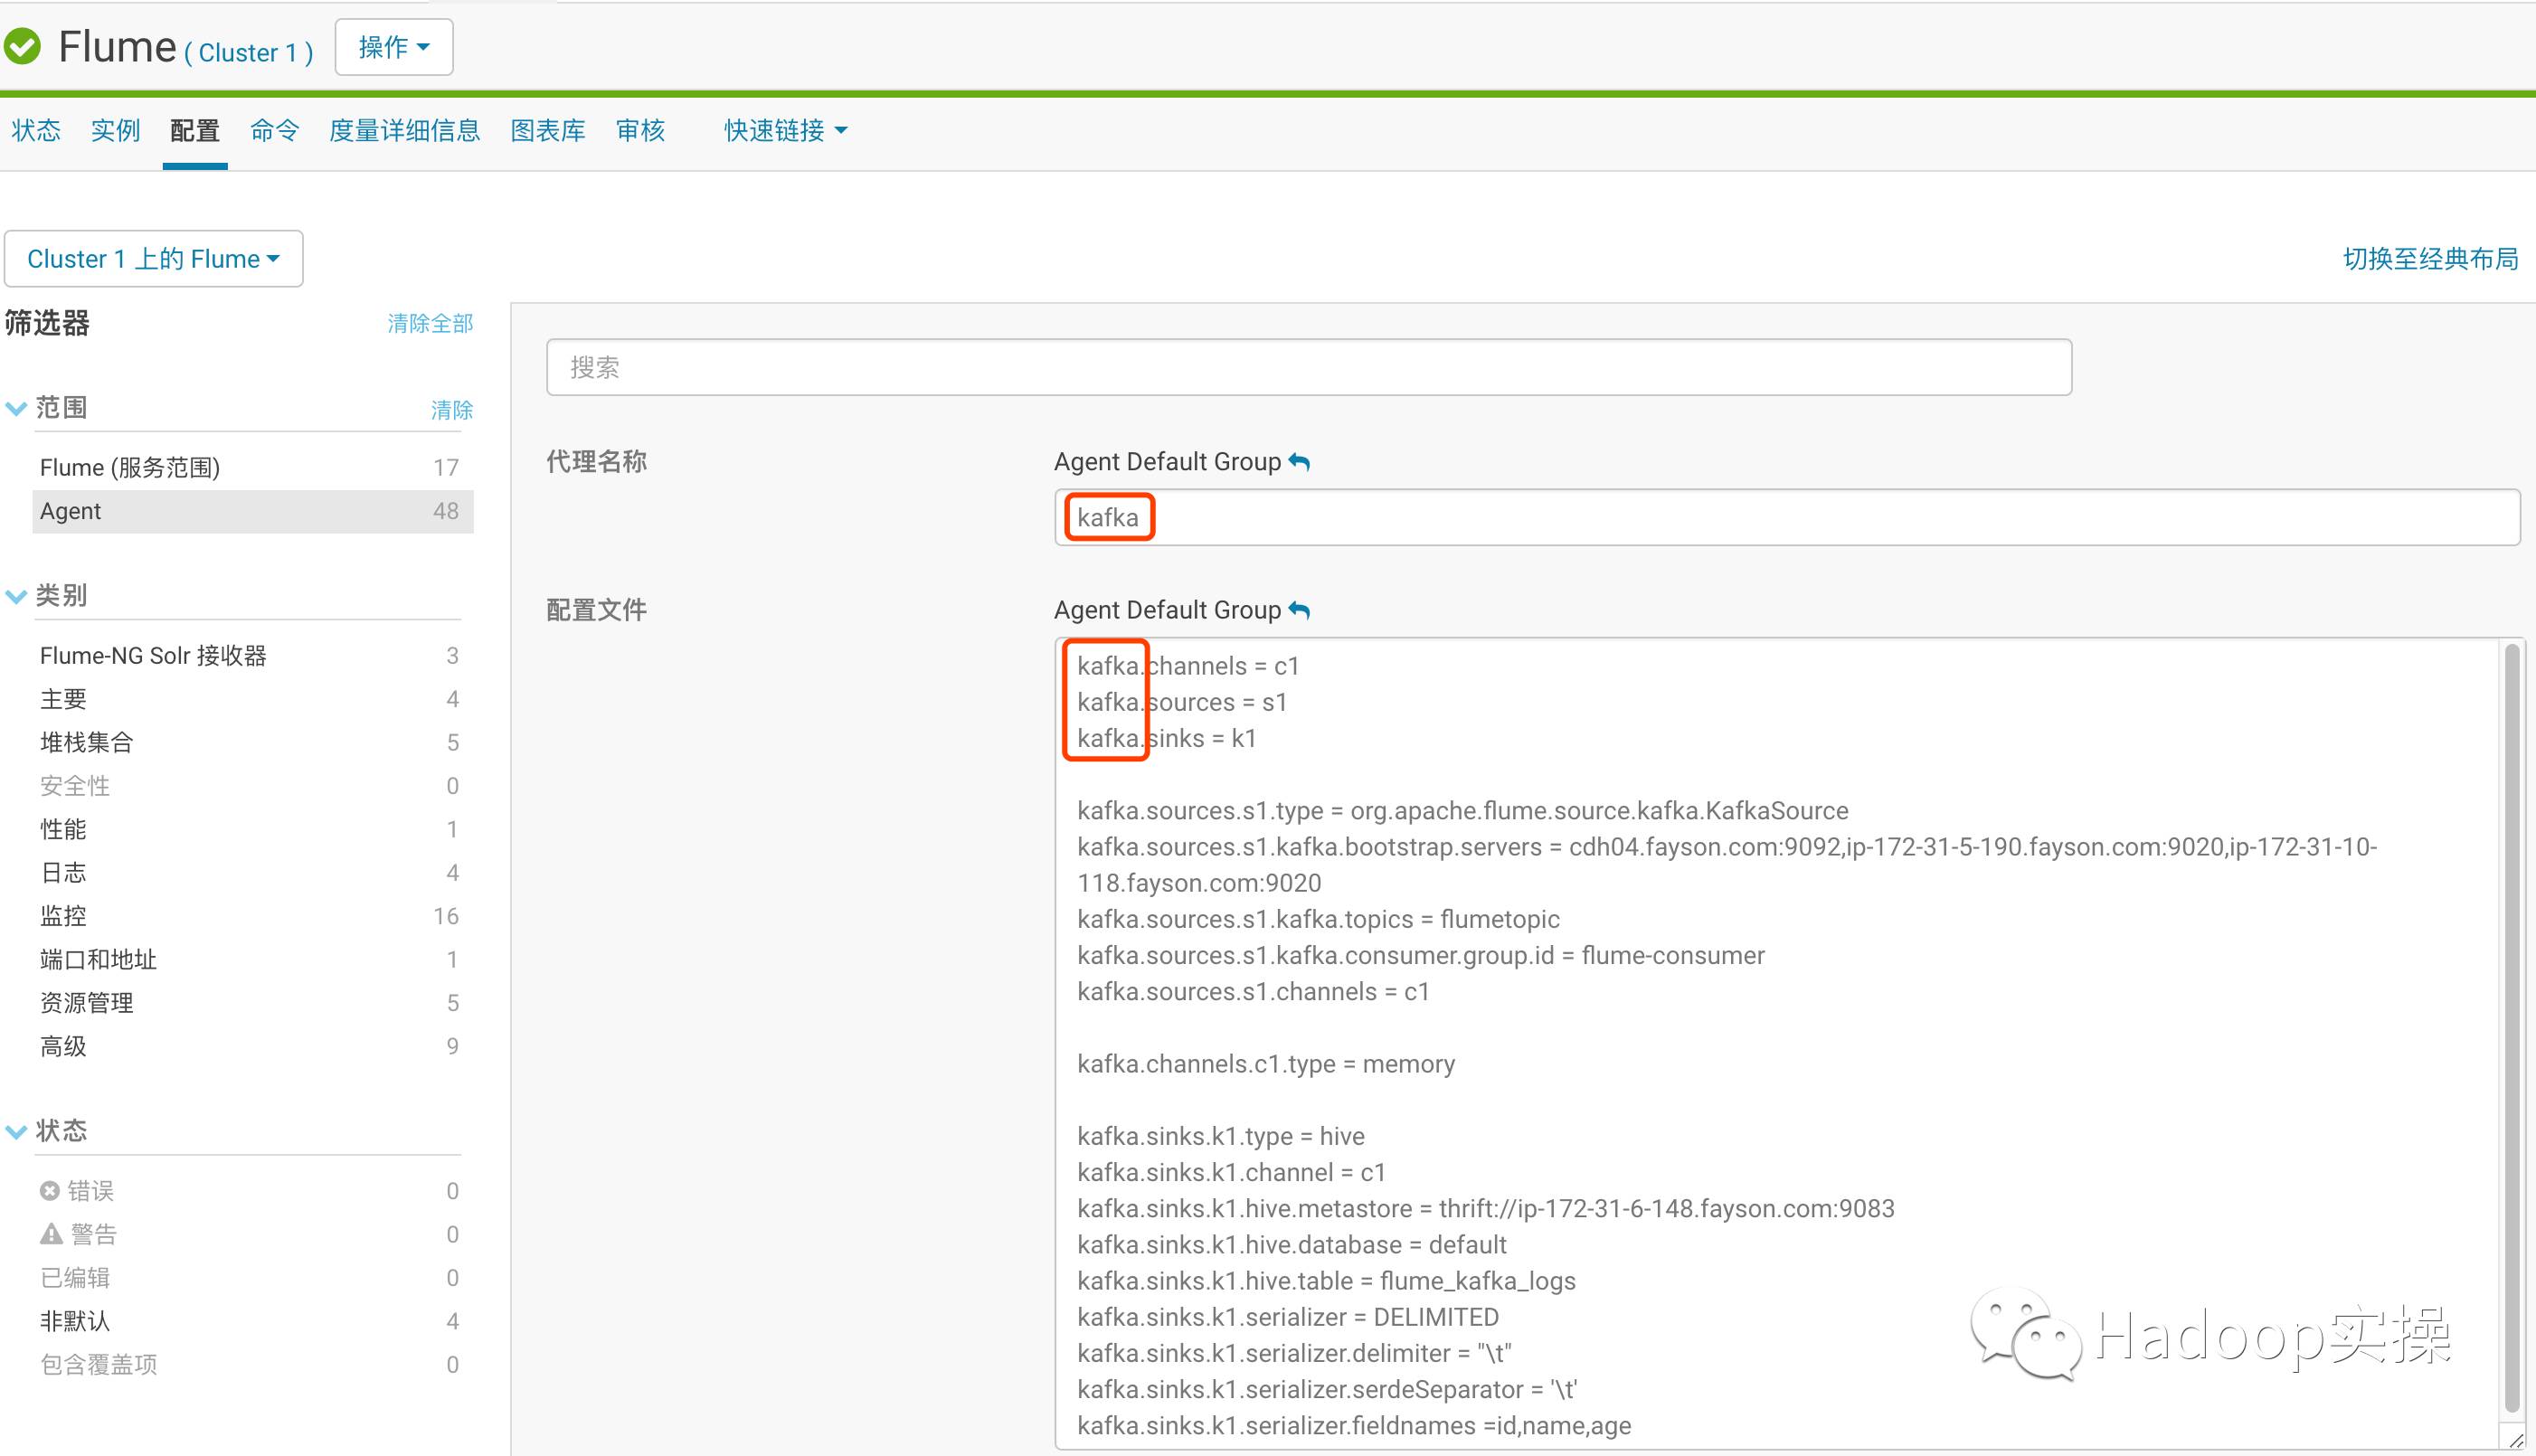Open the Cluster 1 上的 Flume dropdown
Viewport: 2536px width, 1456px height.
154,259
